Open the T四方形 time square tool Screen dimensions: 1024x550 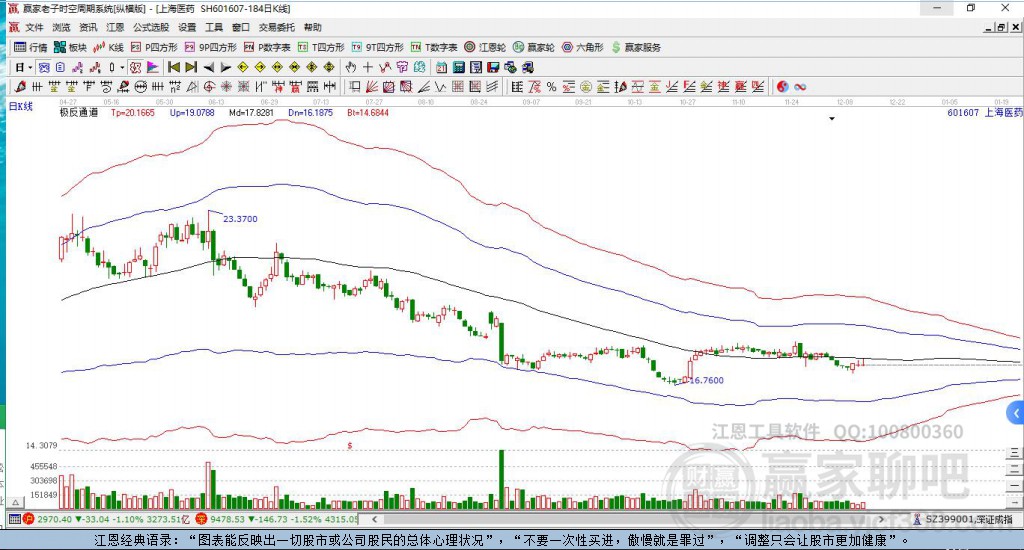pyautogui.click(x=321, y=47)
